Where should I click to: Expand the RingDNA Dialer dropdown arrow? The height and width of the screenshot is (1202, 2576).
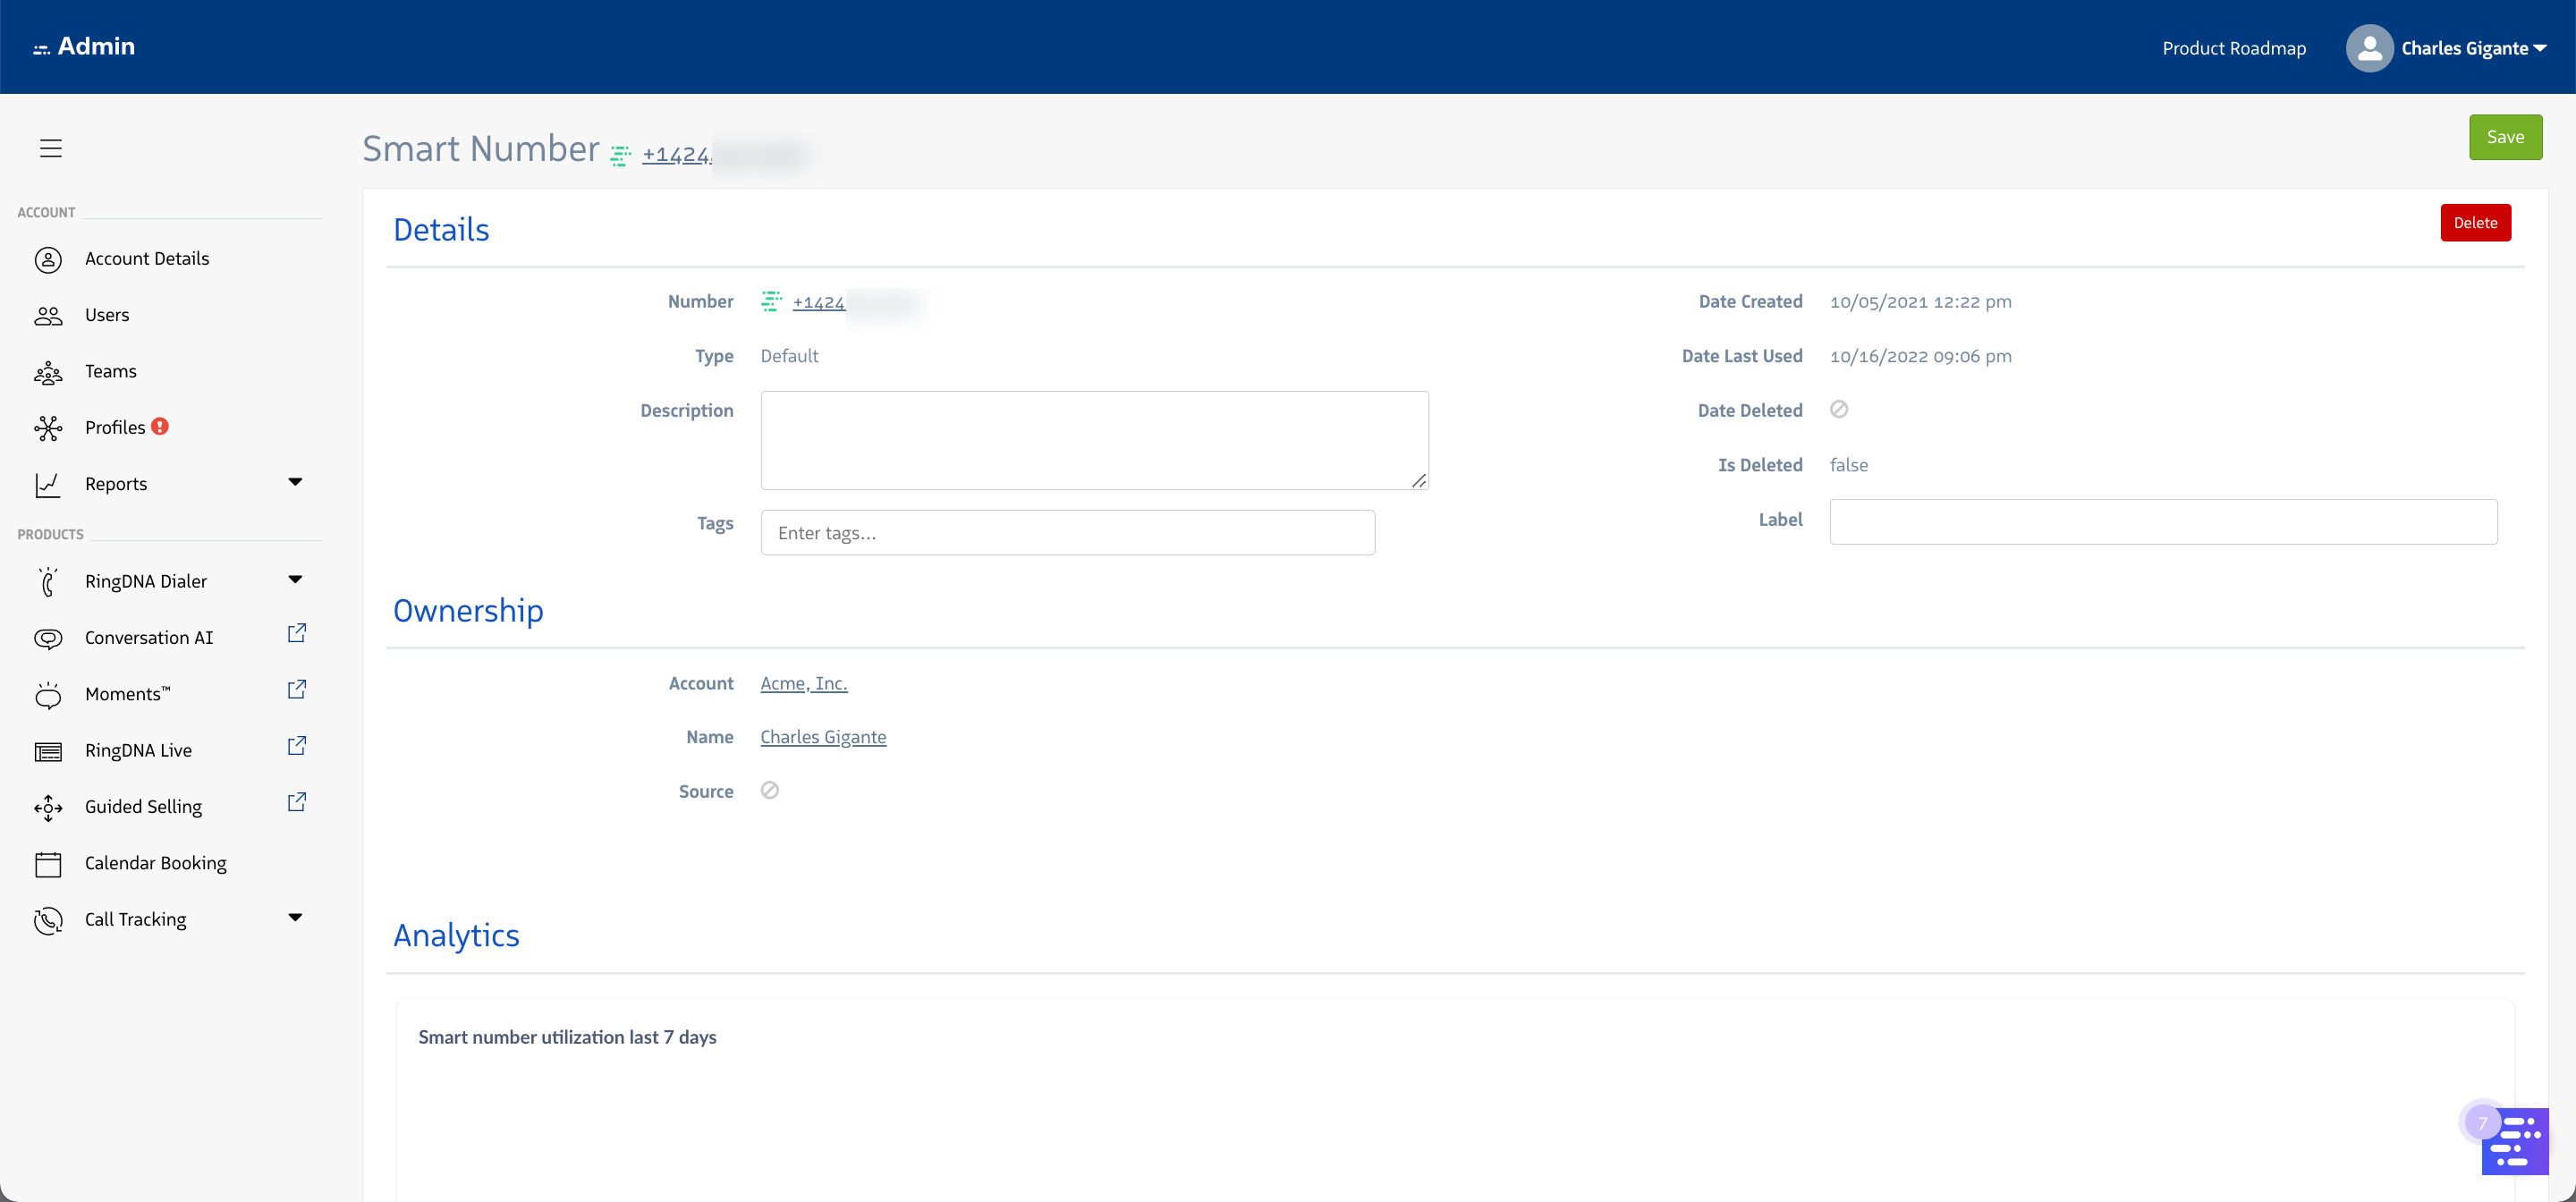point(295,580)
